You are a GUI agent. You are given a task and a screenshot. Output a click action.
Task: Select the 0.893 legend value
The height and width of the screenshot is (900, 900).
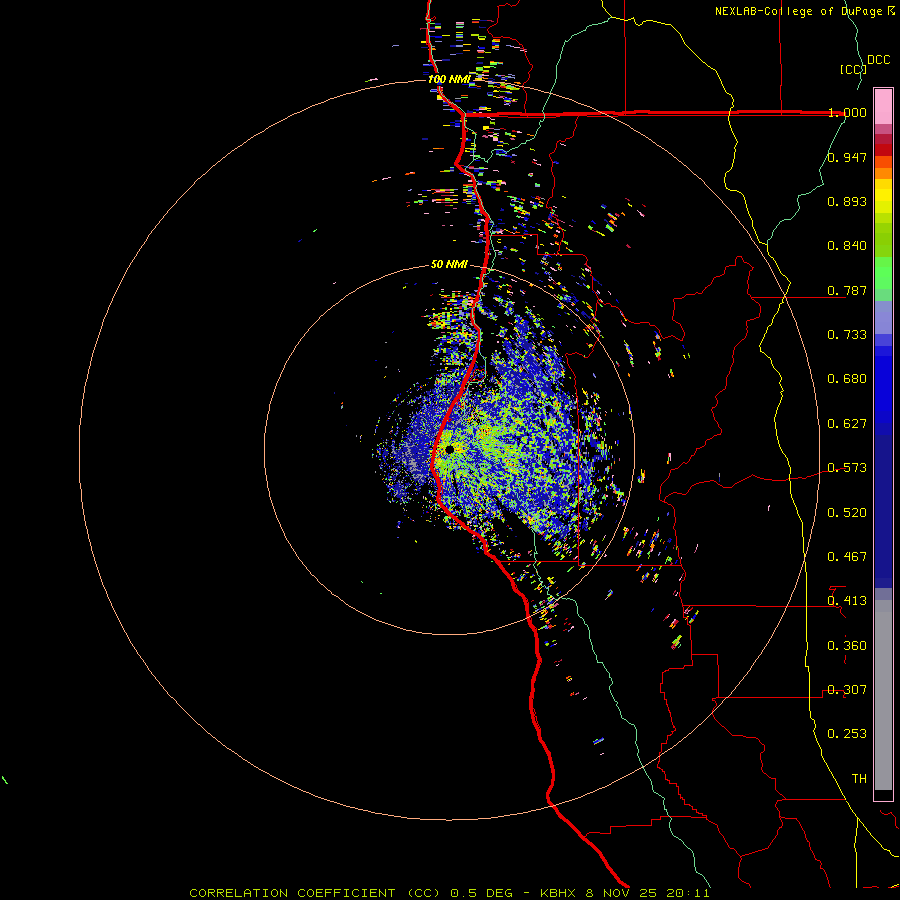[847, 201]
